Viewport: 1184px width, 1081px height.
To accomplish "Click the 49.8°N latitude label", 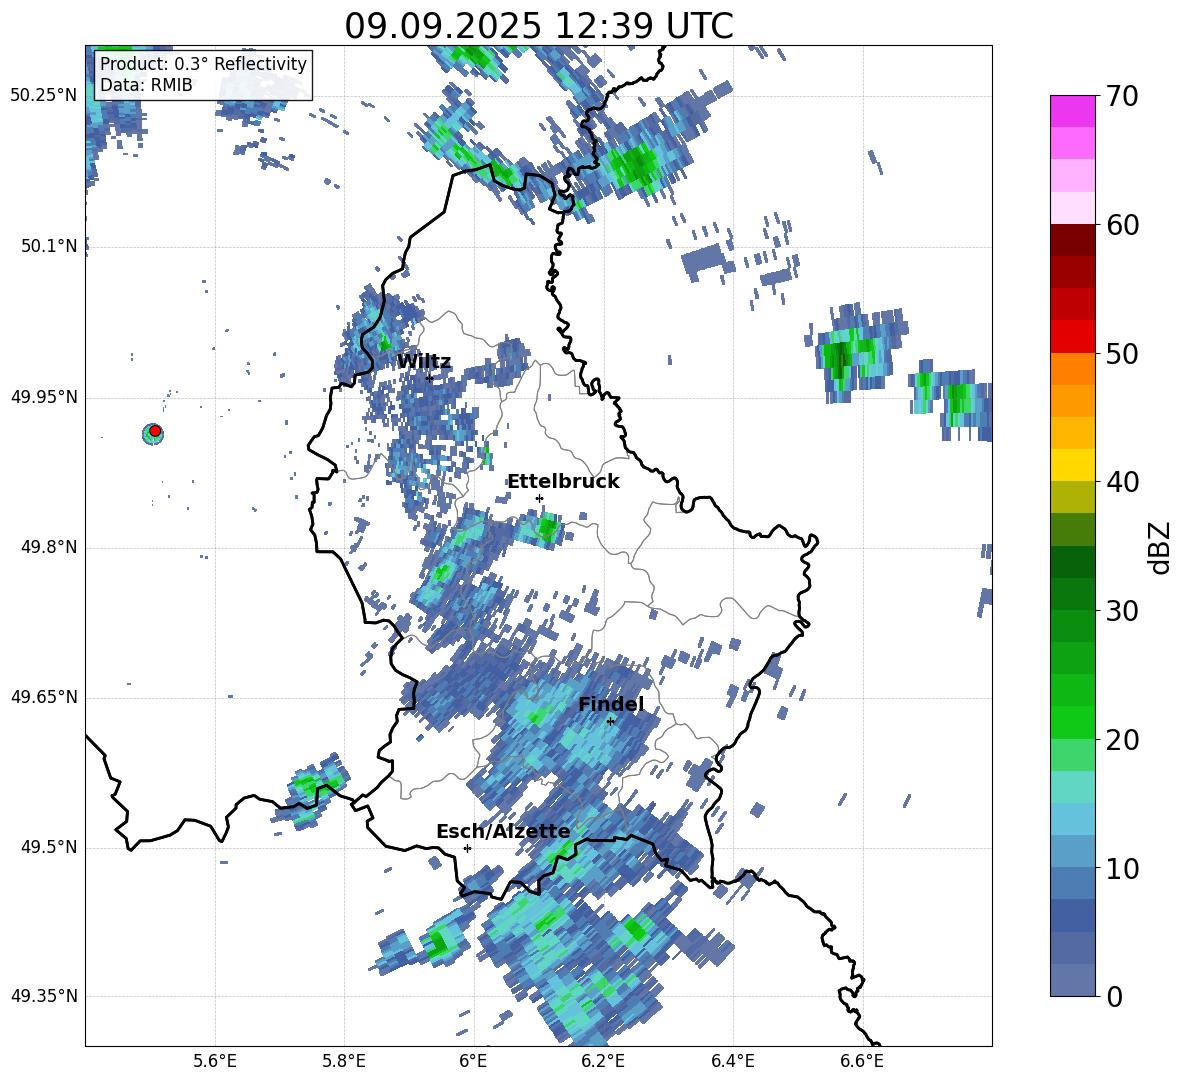I will [x=49, y=547].
